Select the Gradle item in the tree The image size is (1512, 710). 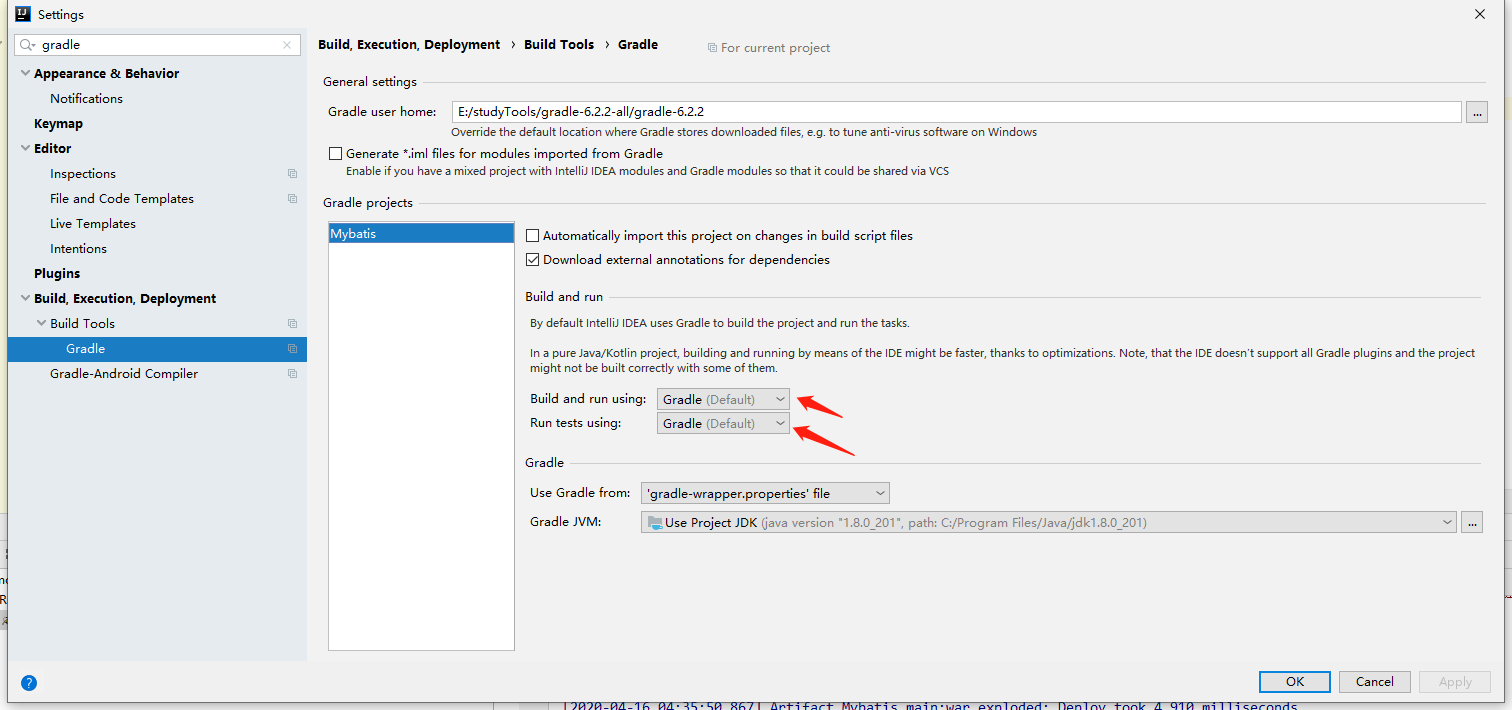[157, 349]
